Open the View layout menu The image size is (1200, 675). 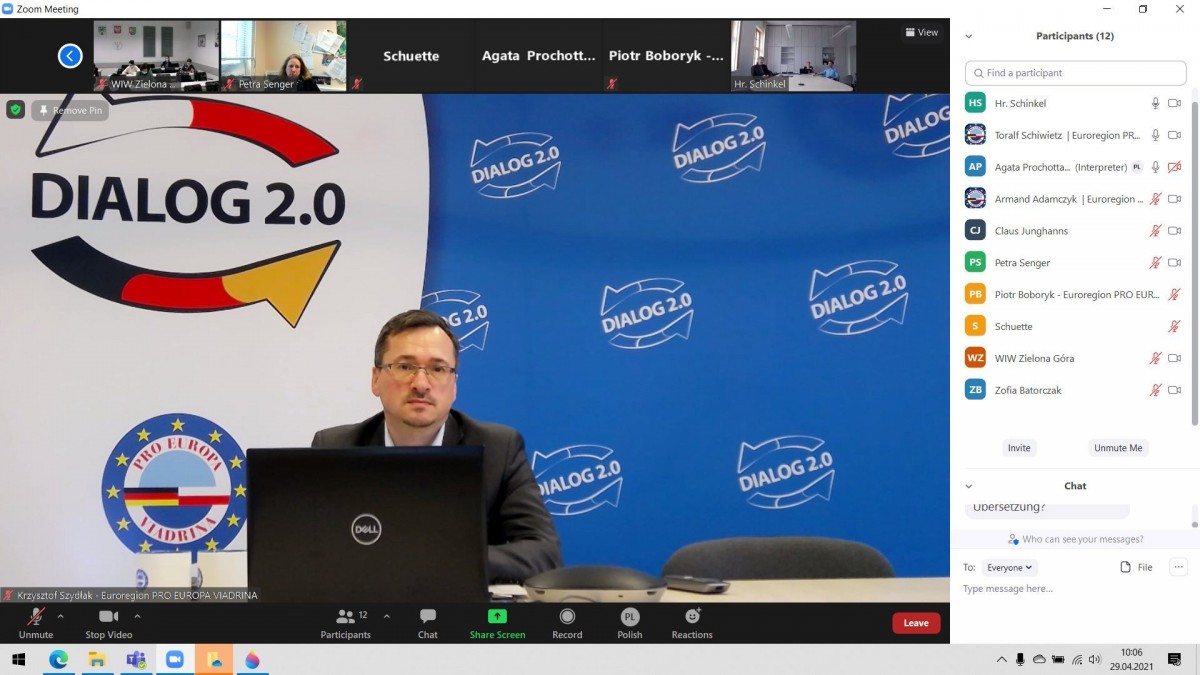click(921, 32)
